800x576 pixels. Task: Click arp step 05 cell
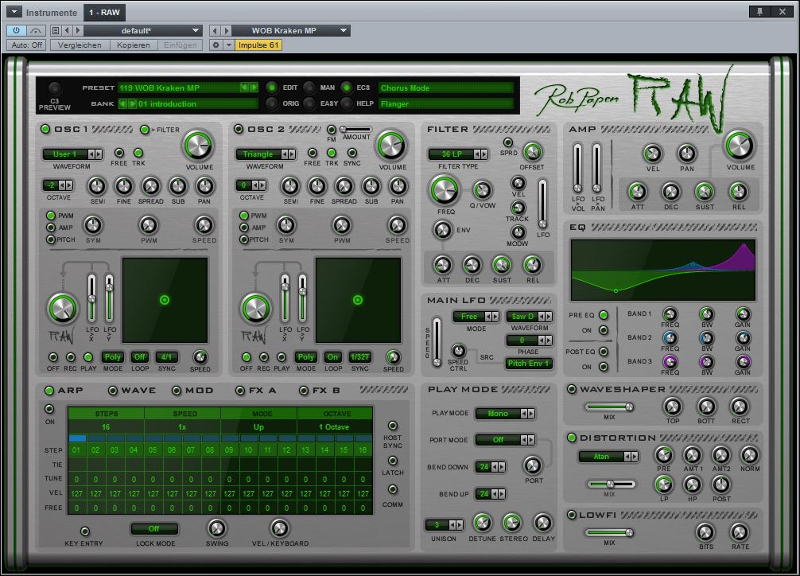click(x=153, y=450)
